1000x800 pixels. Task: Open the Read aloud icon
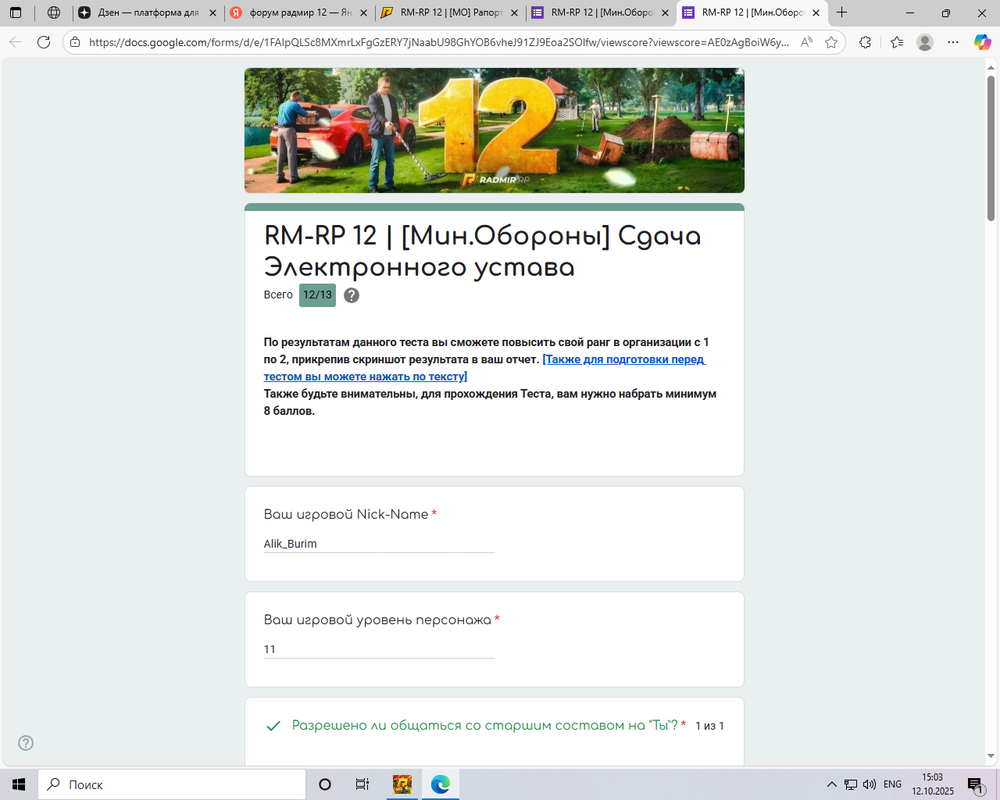(x=807, y=42)
